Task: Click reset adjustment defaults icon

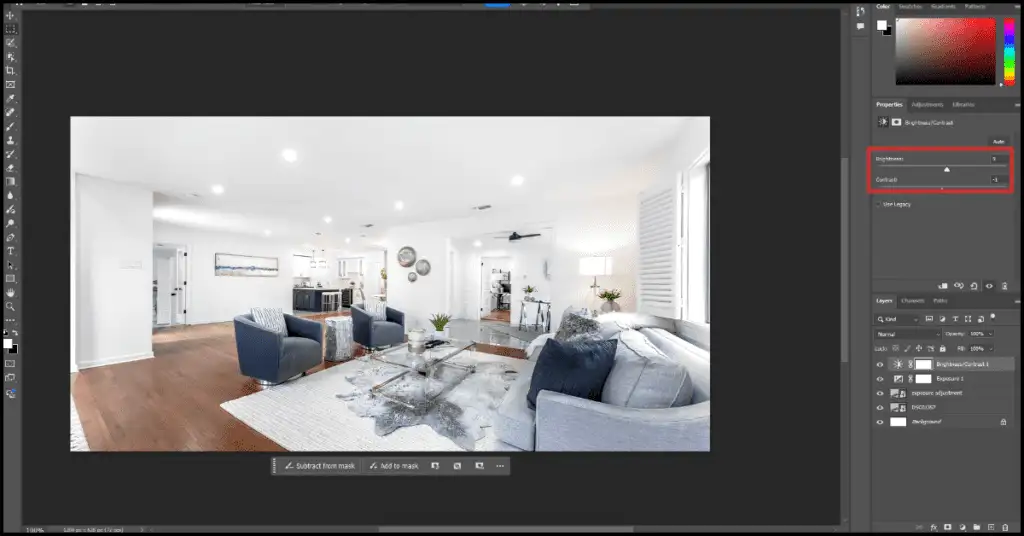Action: (x=974, y=286)
